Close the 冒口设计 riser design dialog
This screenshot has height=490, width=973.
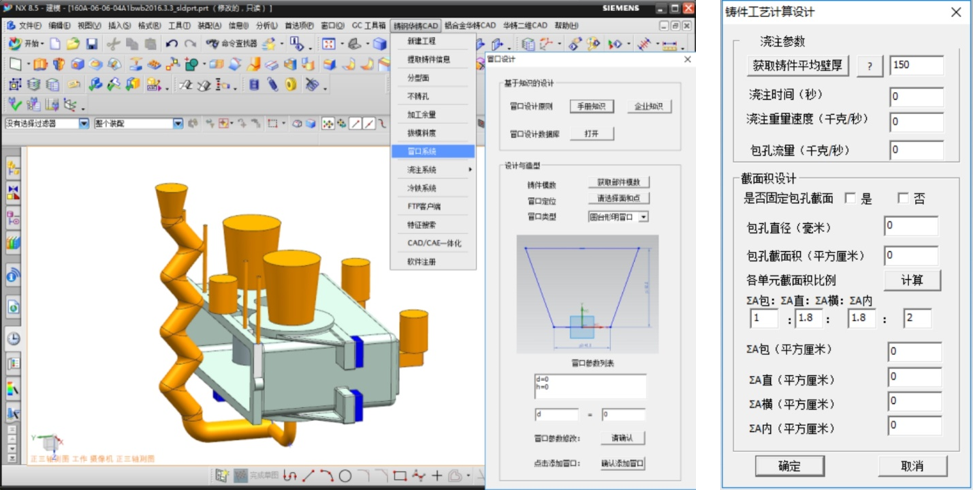point(687,59)
